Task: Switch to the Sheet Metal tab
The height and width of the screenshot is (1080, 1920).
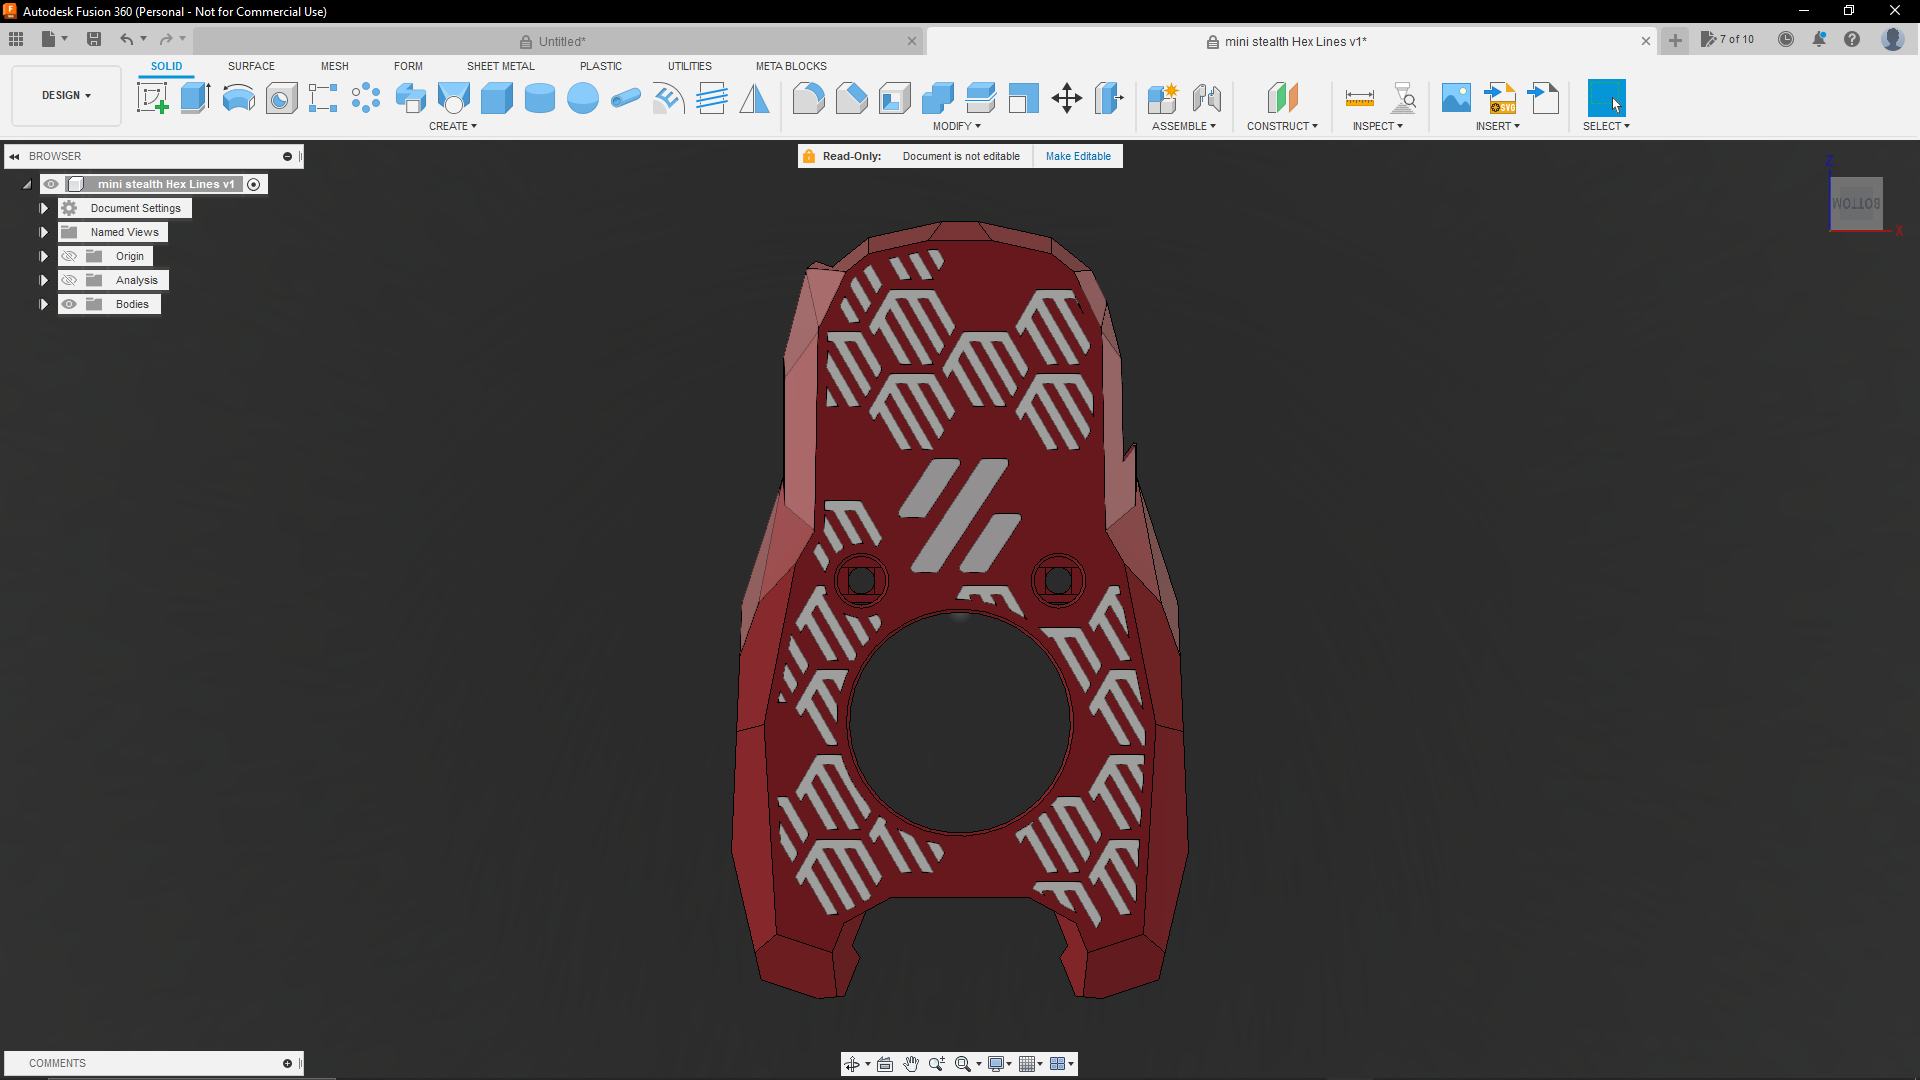Action: [x=500, y=66]
